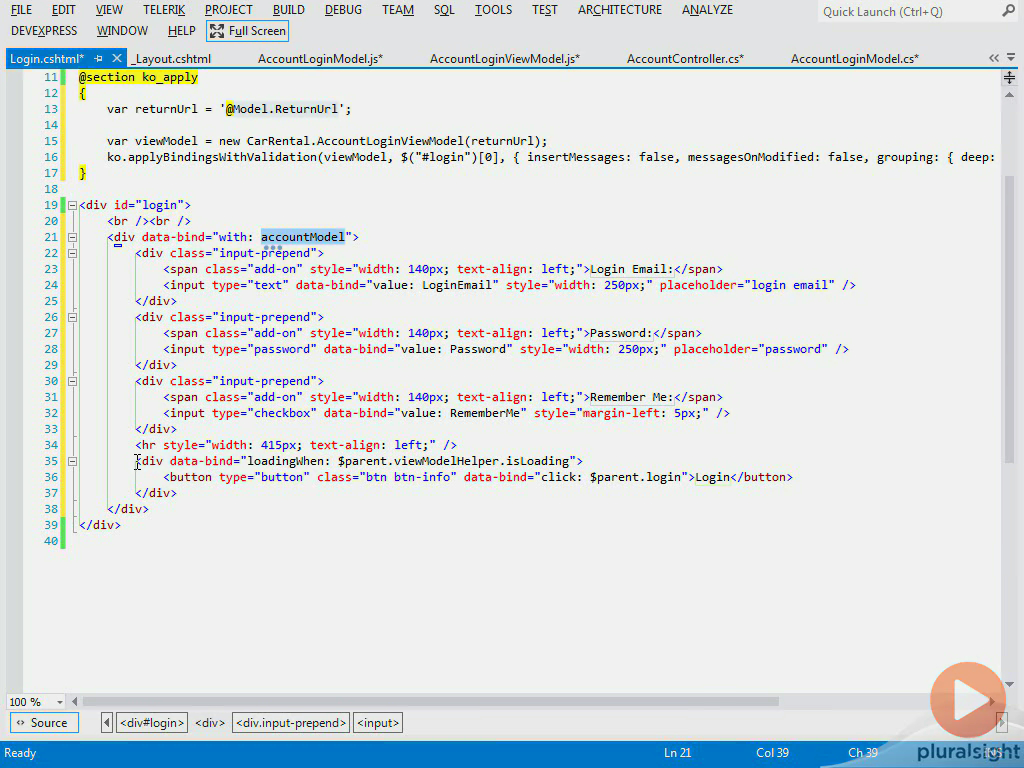Click the horizontal scrollbar left arrow

[x=74, y=702]
